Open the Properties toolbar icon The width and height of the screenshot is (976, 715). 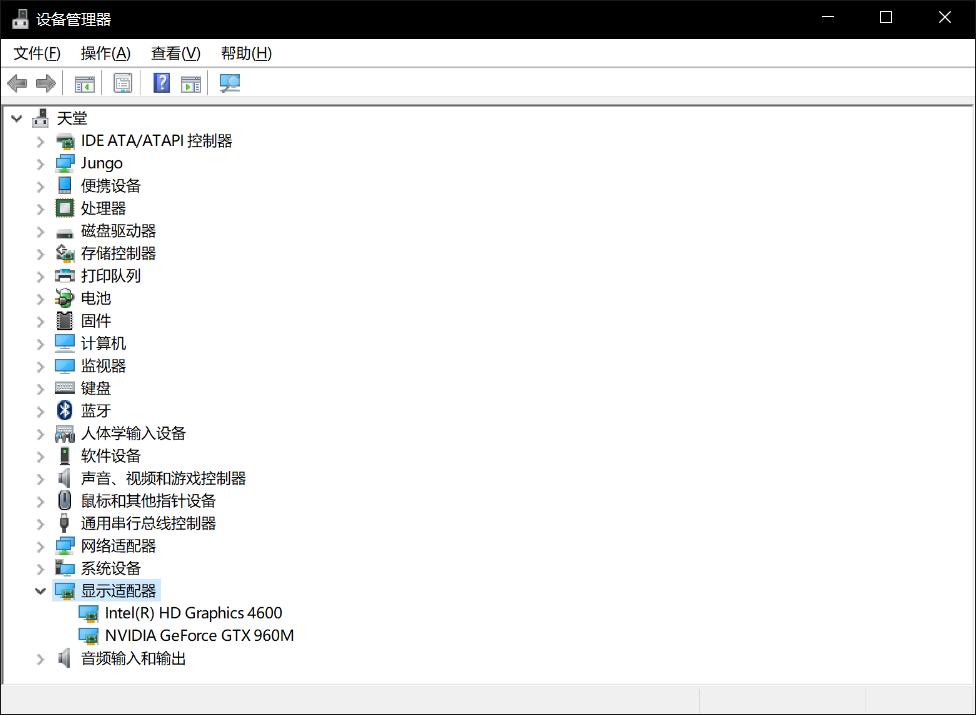click(x=123, y=83)
